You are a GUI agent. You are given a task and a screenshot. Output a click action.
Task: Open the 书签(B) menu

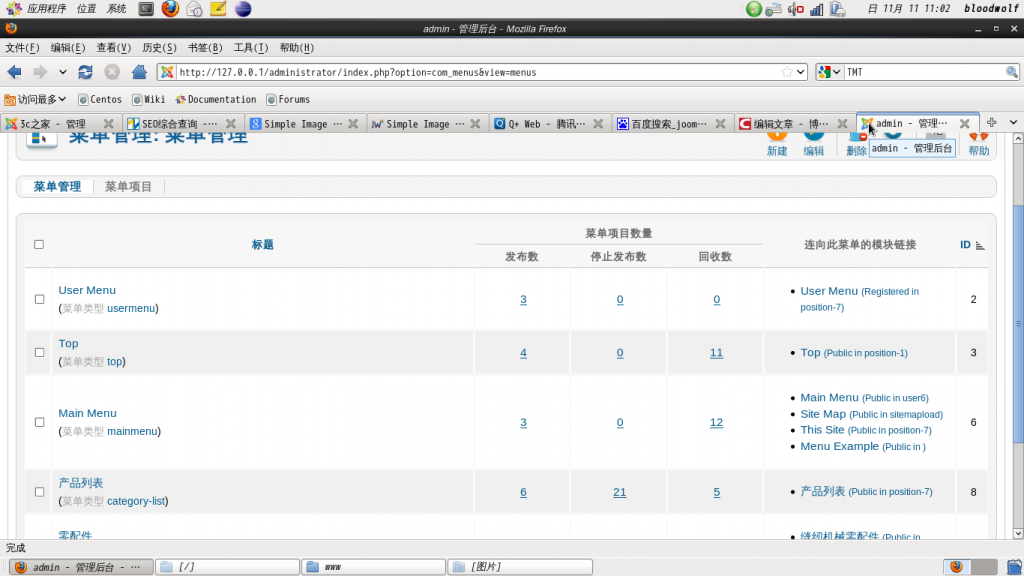pos(205,48)
